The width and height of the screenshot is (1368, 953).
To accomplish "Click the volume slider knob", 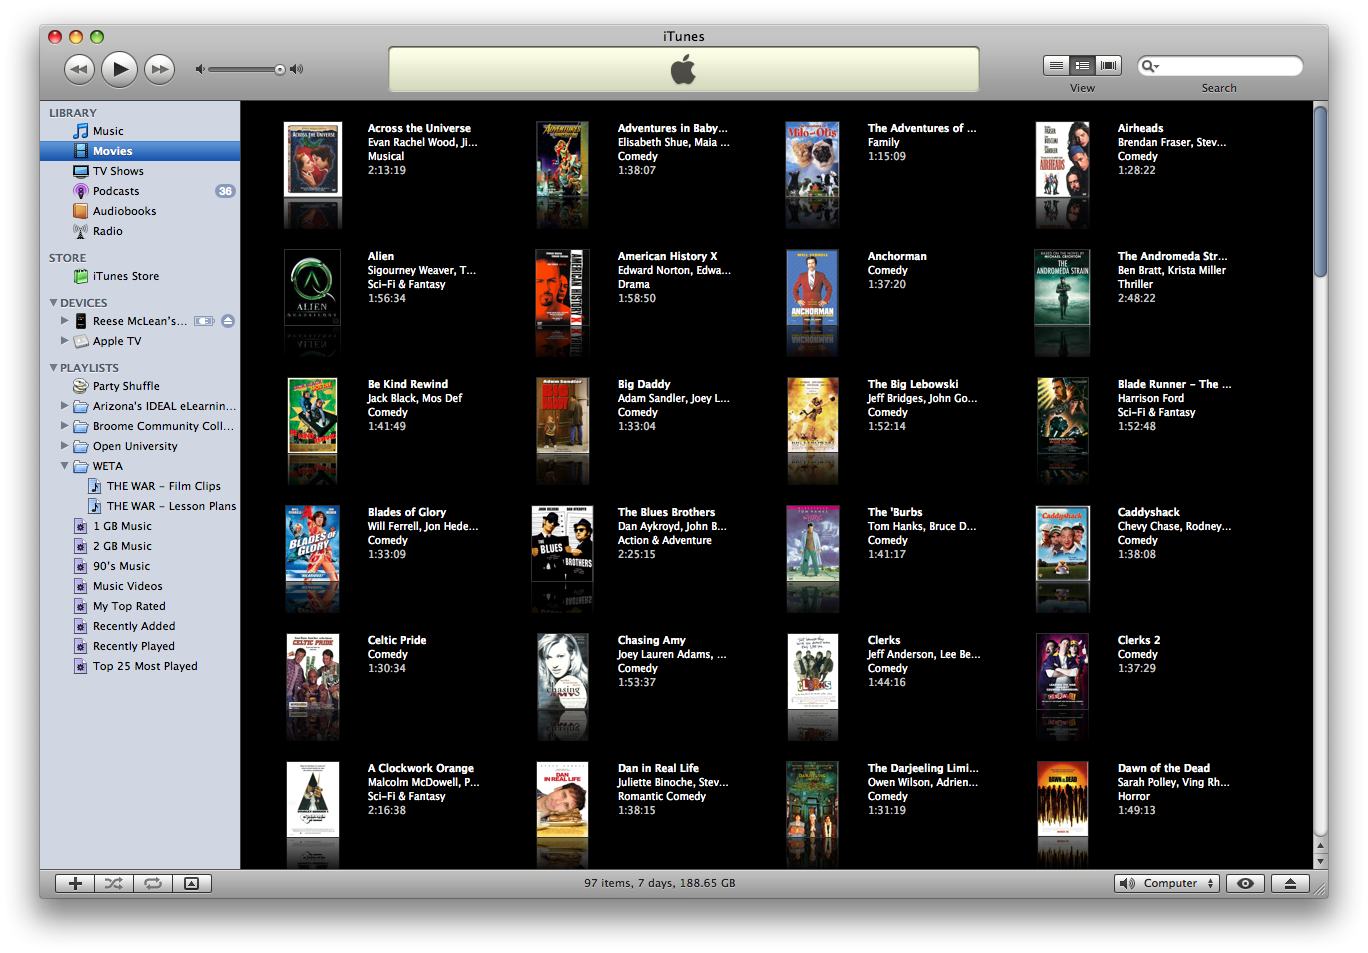I will pyautogui.click(x=280, y=69).
